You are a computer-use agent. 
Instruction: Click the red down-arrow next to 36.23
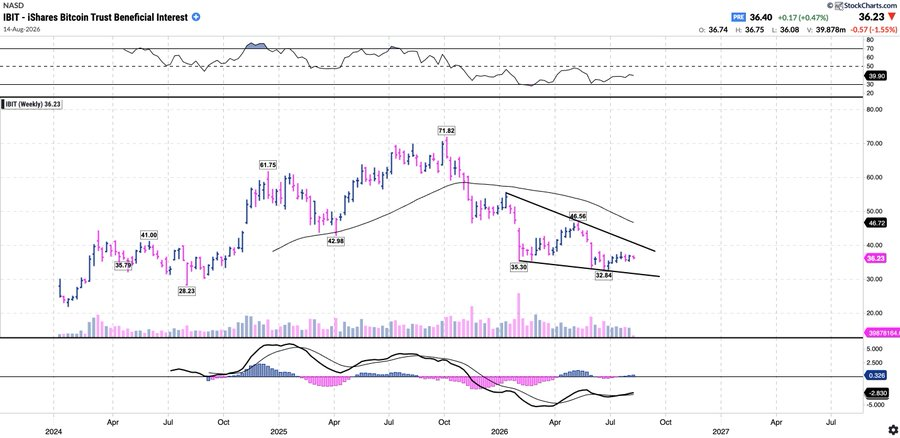tap(891, 17)
